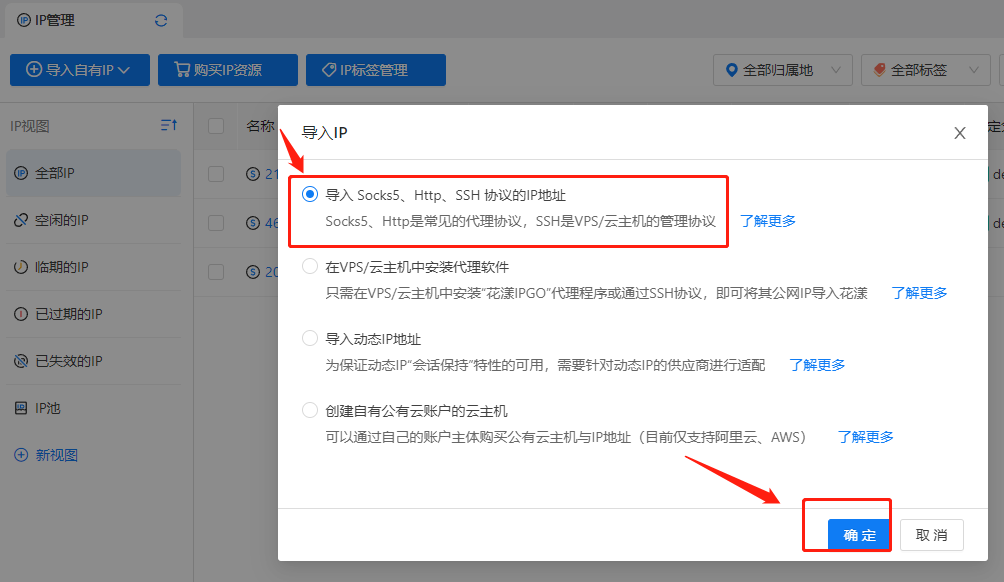Open the 已失效的IP view
Screen dimensions: 1004x582
click(x=68, y=361)
